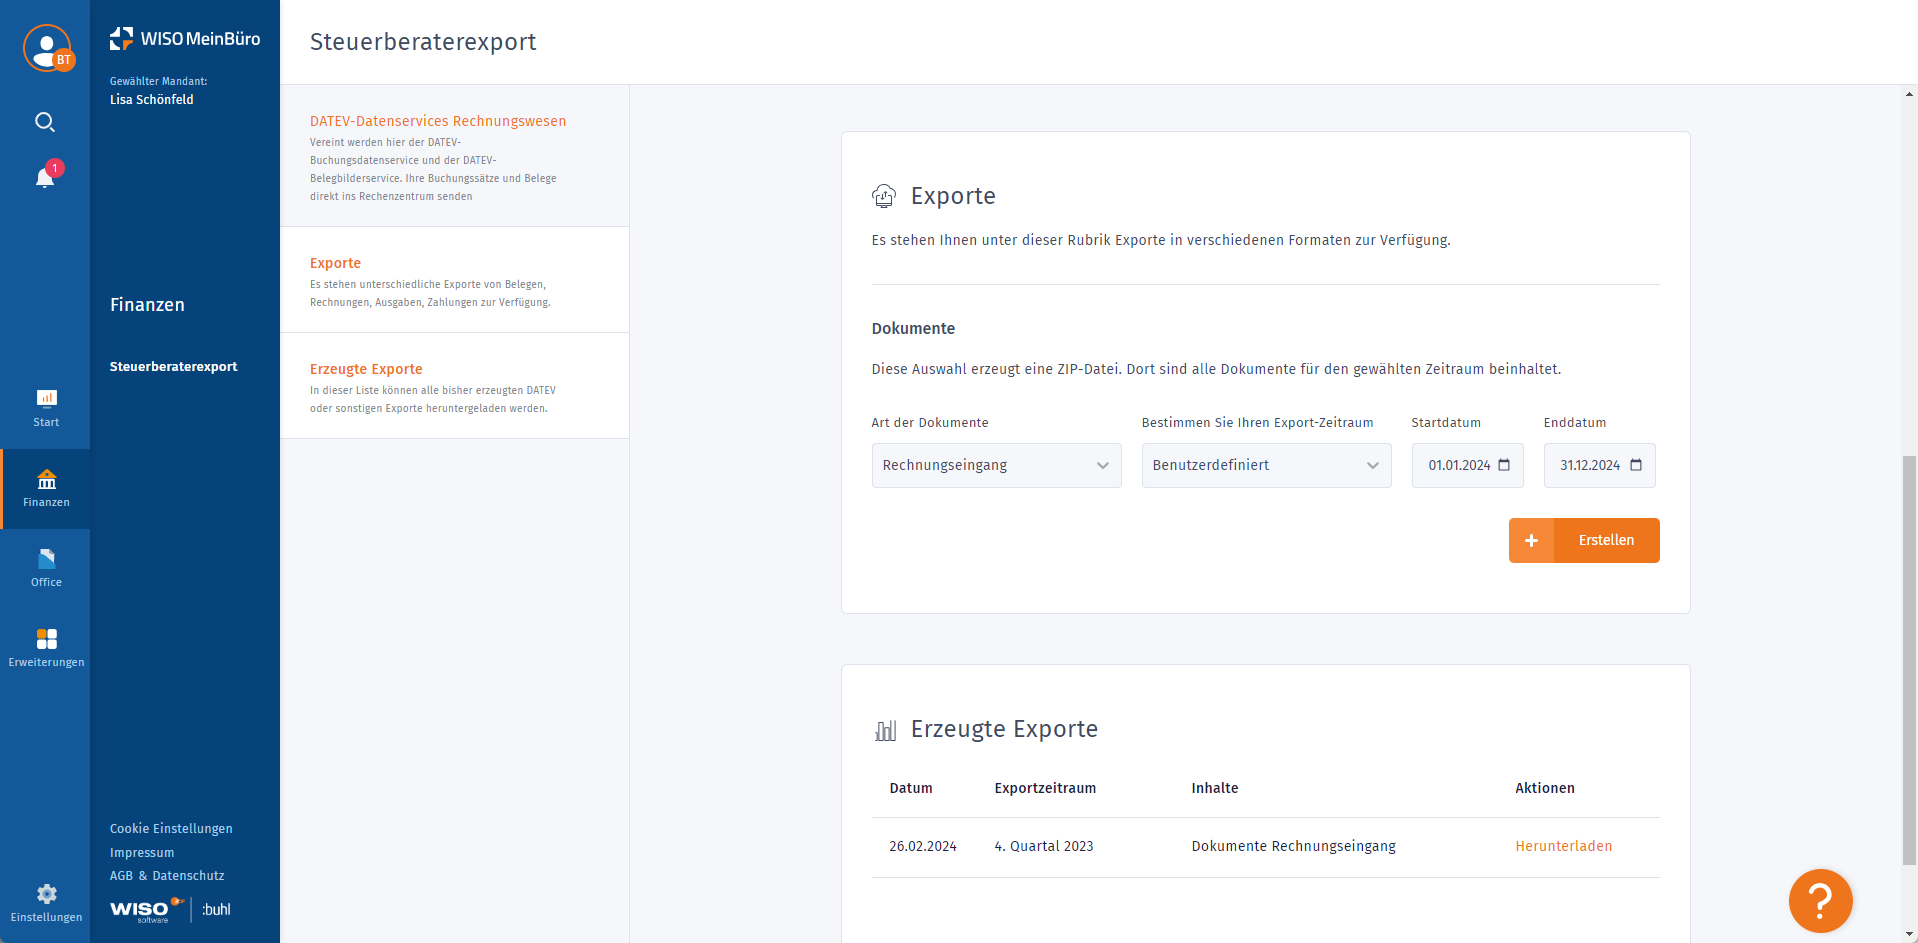Image resolution: width=1918 pixels, height=943 pixels.
Task: Open calendar picker in Enddatum field
Action: tap(1636, 465)
